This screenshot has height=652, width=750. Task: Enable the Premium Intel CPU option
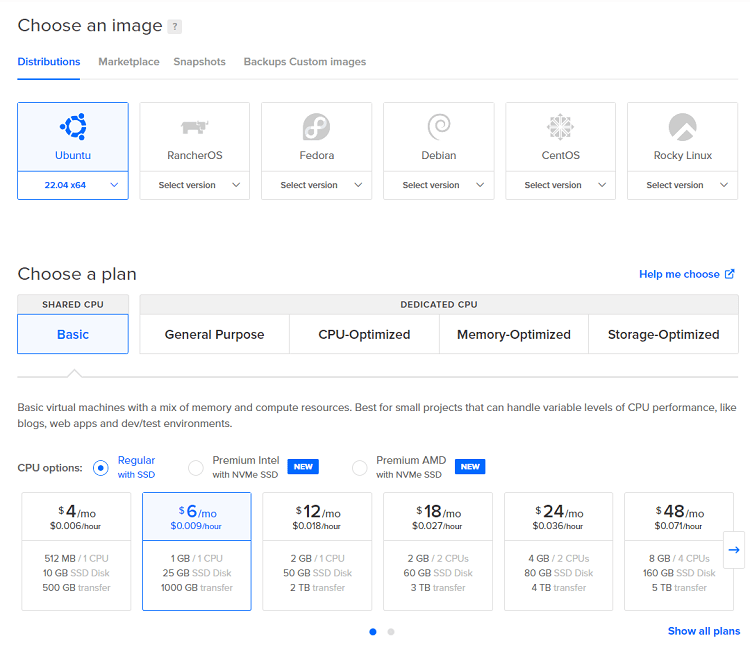pos(196,467)
